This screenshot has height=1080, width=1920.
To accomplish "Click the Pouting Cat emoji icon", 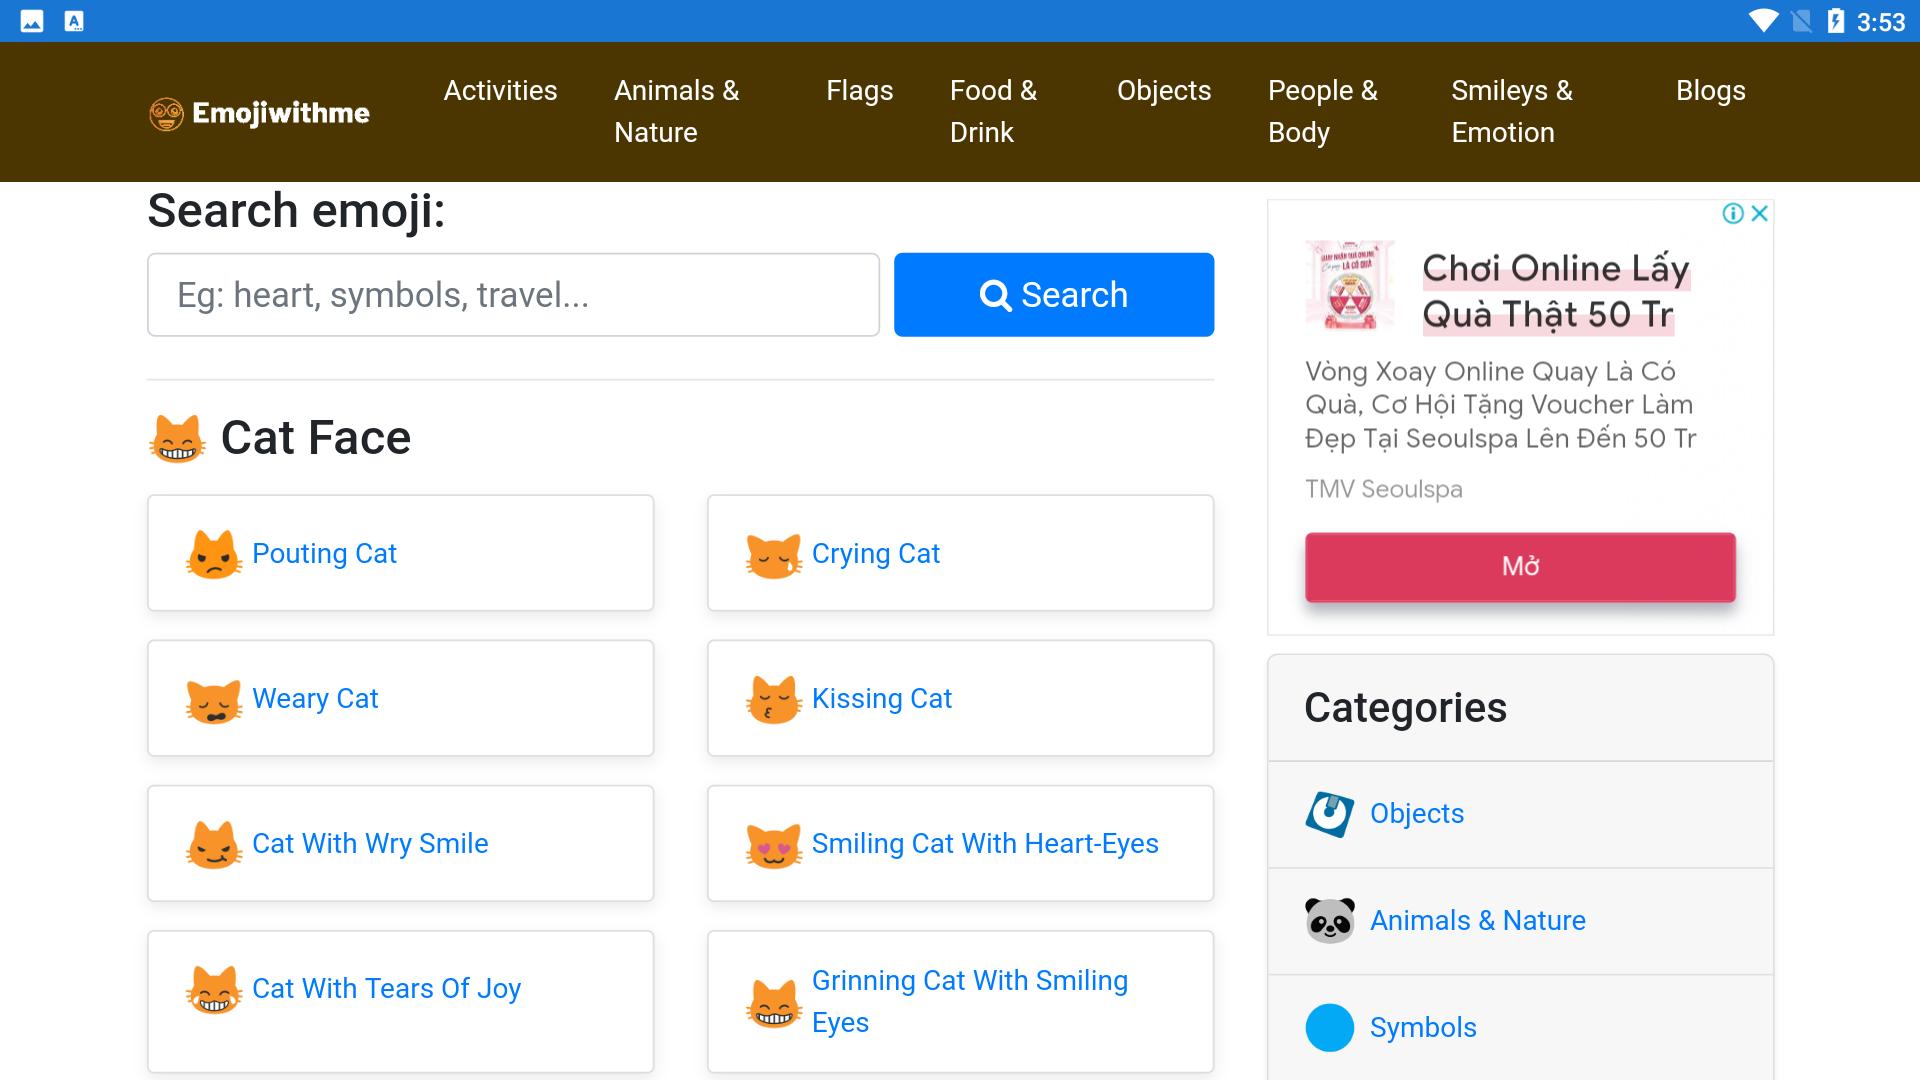I will [x=214, y=554].
